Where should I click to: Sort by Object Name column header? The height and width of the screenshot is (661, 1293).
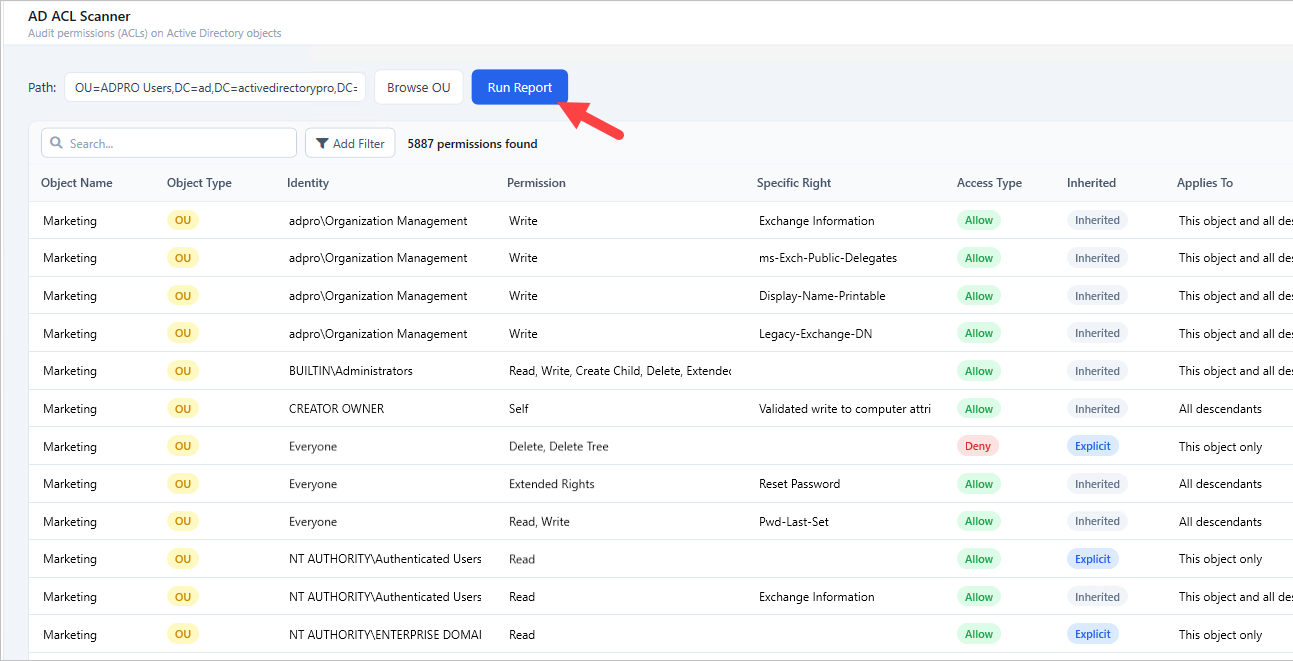[77, 183]
